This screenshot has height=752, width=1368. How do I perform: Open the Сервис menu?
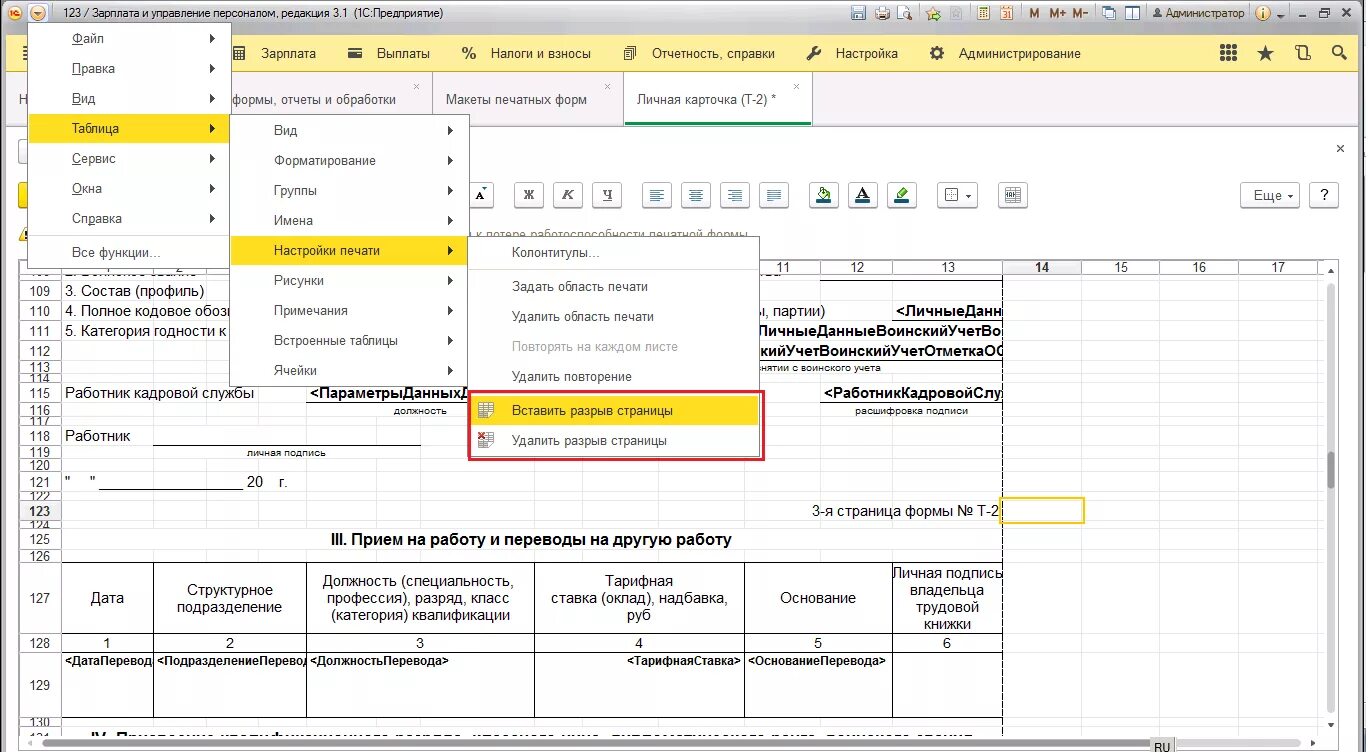click(129, 159)
